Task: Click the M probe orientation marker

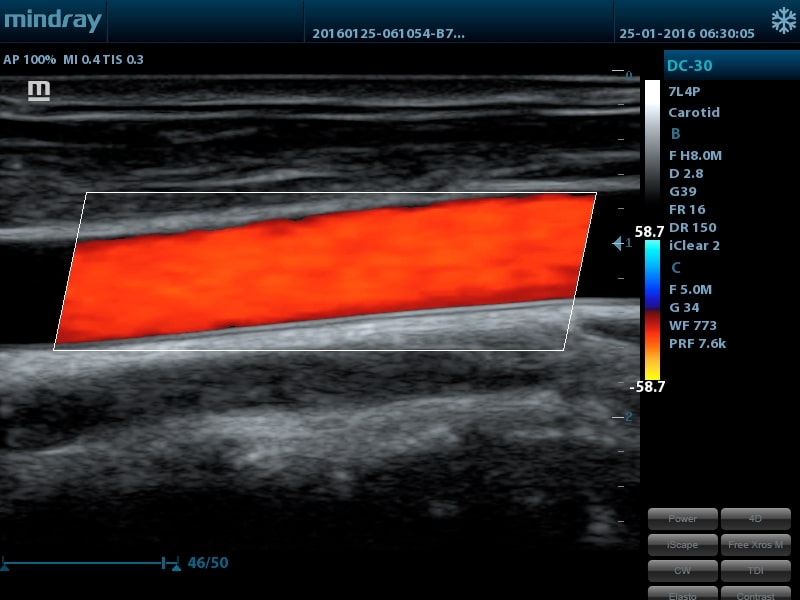Action: pyautogui.click(x=39, y=91)
